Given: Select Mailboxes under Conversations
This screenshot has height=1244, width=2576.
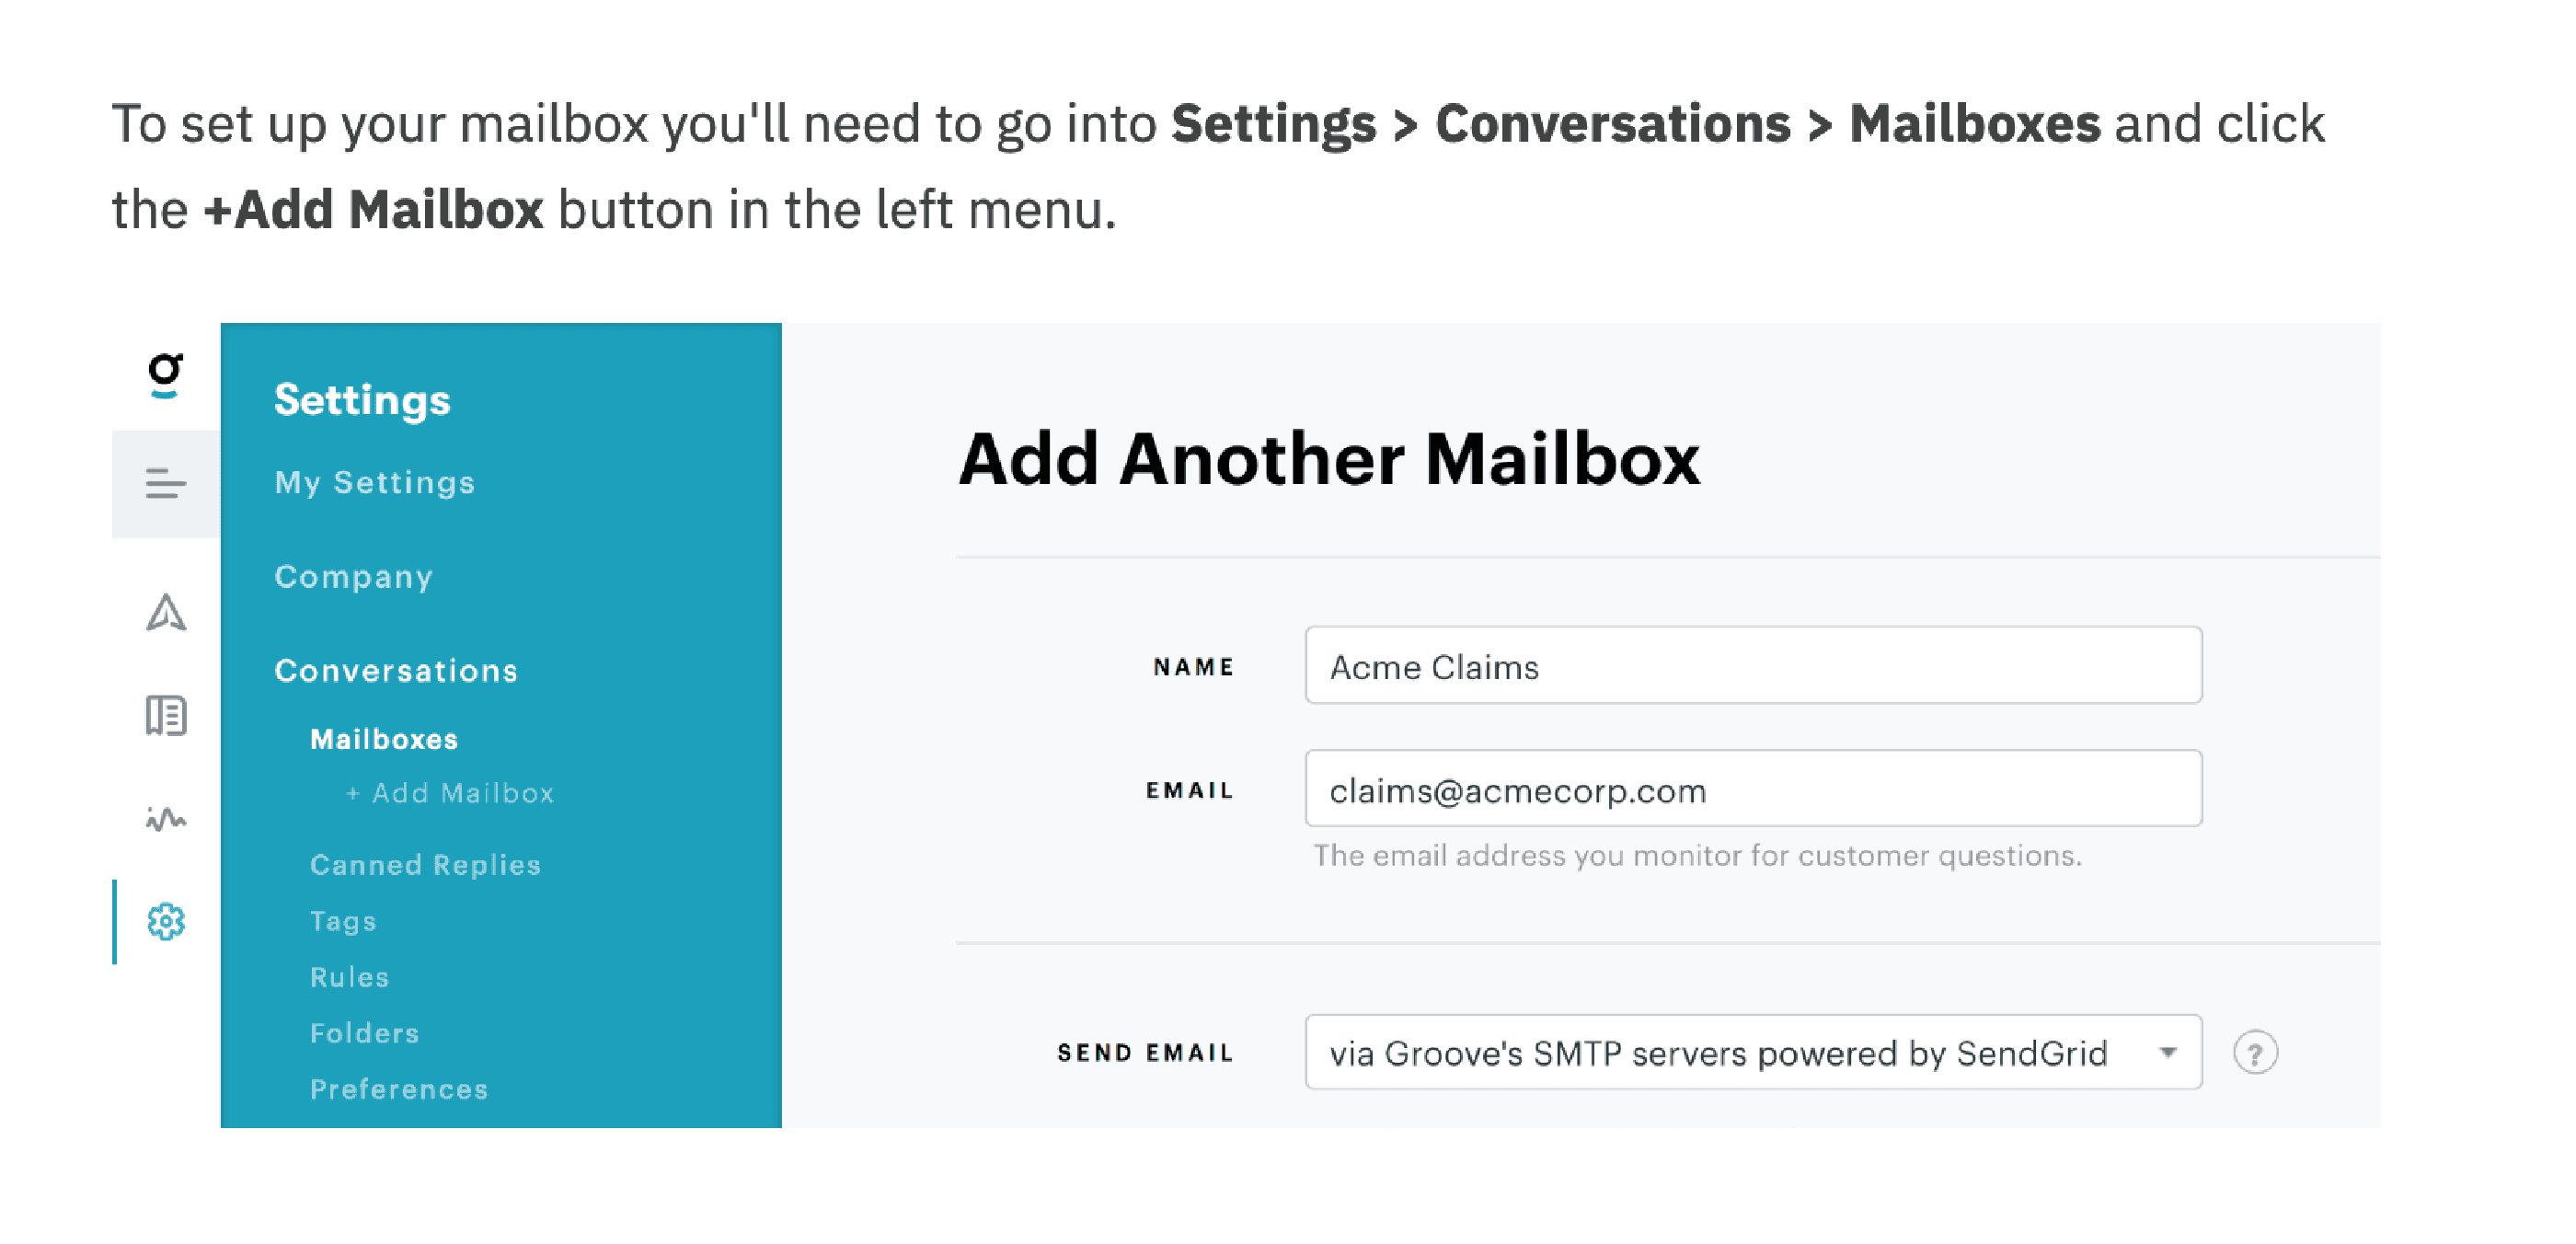Looking at the screenshot, I should pyautogui.click(x=384, y=740).
